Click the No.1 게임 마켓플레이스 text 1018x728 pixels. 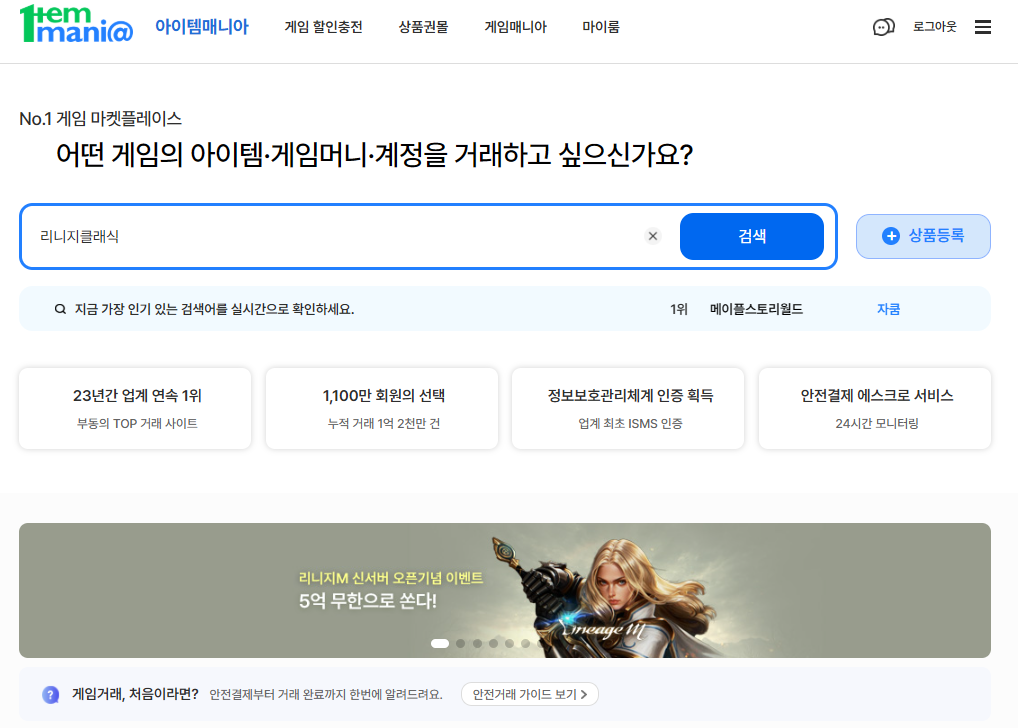pyautogui.click(x=101, y=119)
